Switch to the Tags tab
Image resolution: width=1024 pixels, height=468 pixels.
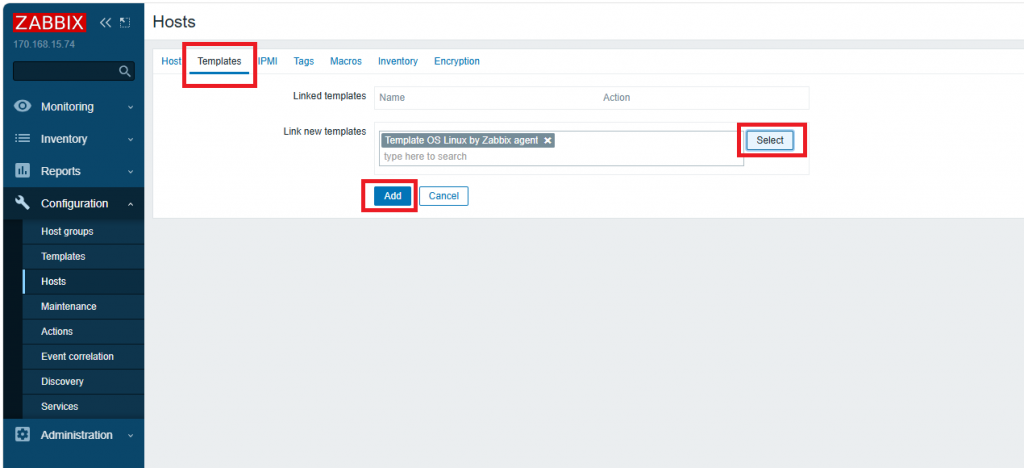(x=304, y=61)
